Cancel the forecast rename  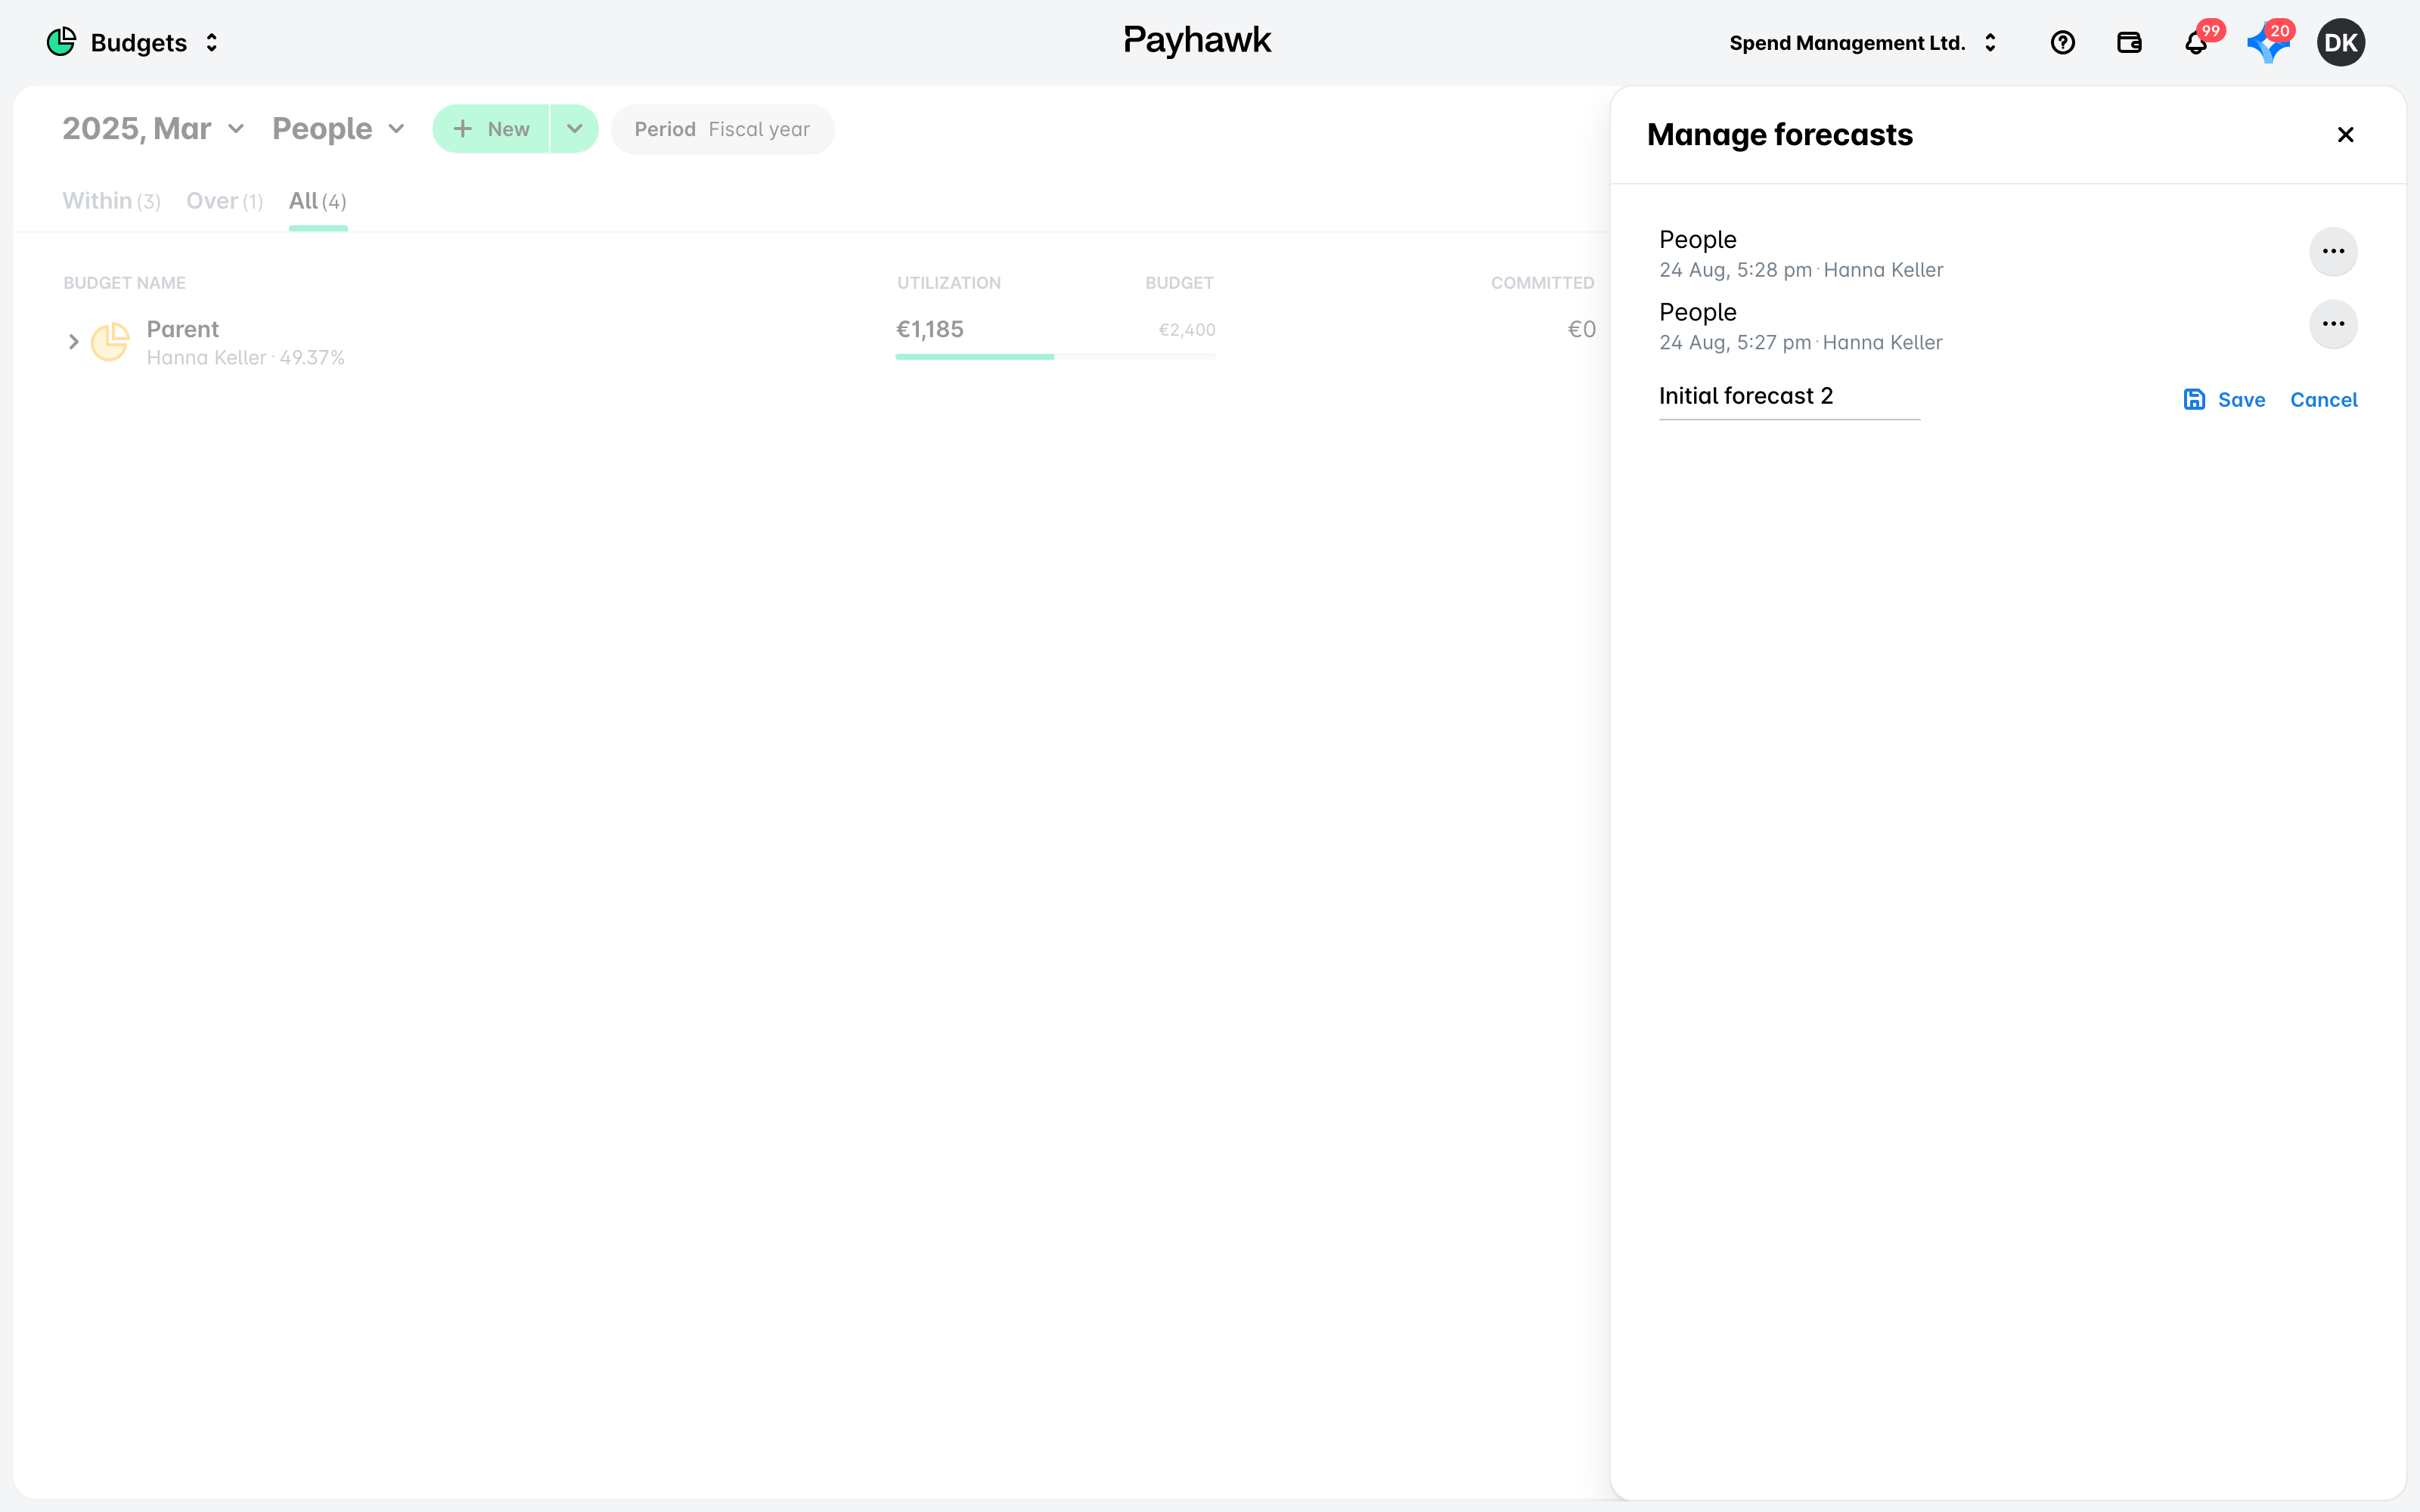[x=2323, y=400]
